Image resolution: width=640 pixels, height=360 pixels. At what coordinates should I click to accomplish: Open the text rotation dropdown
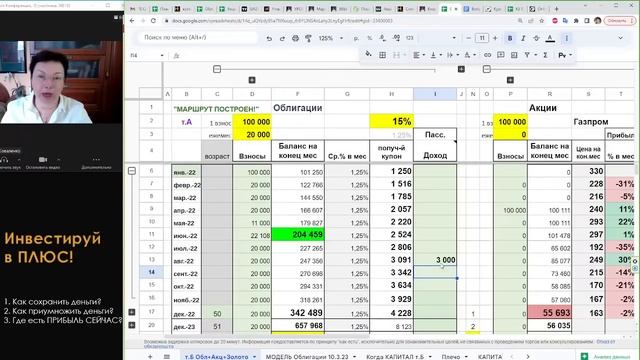click(469, 55)
